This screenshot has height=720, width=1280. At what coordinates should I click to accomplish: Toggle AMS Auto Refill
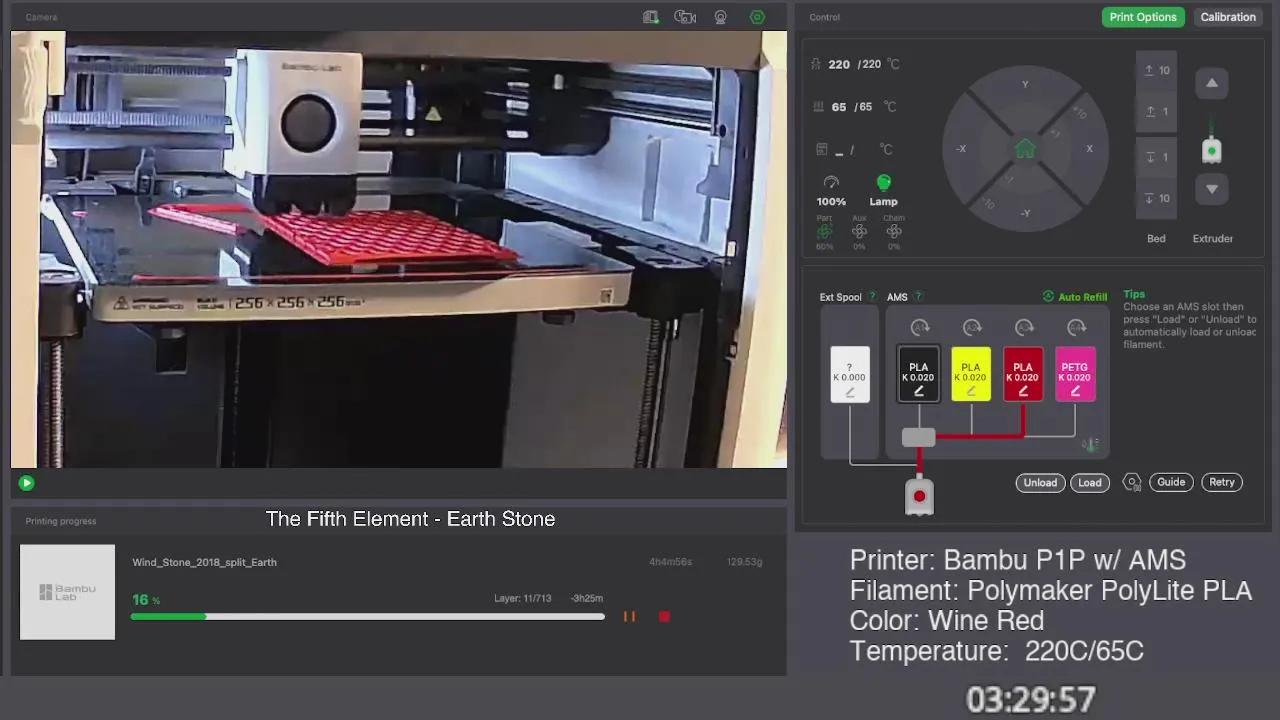pyautogui.click(x=1075, y=297)
